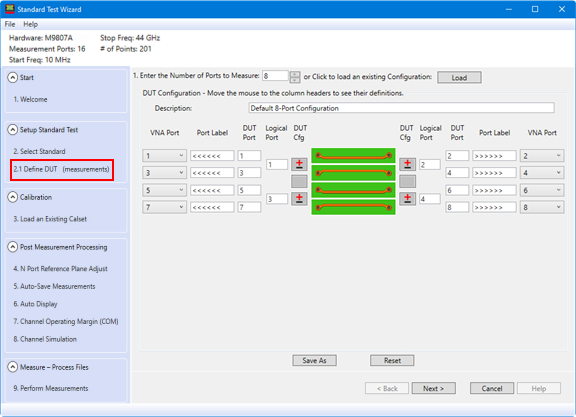Collapse Post Measurement Processing section
The image size is (576, 417).
(12, 247)
